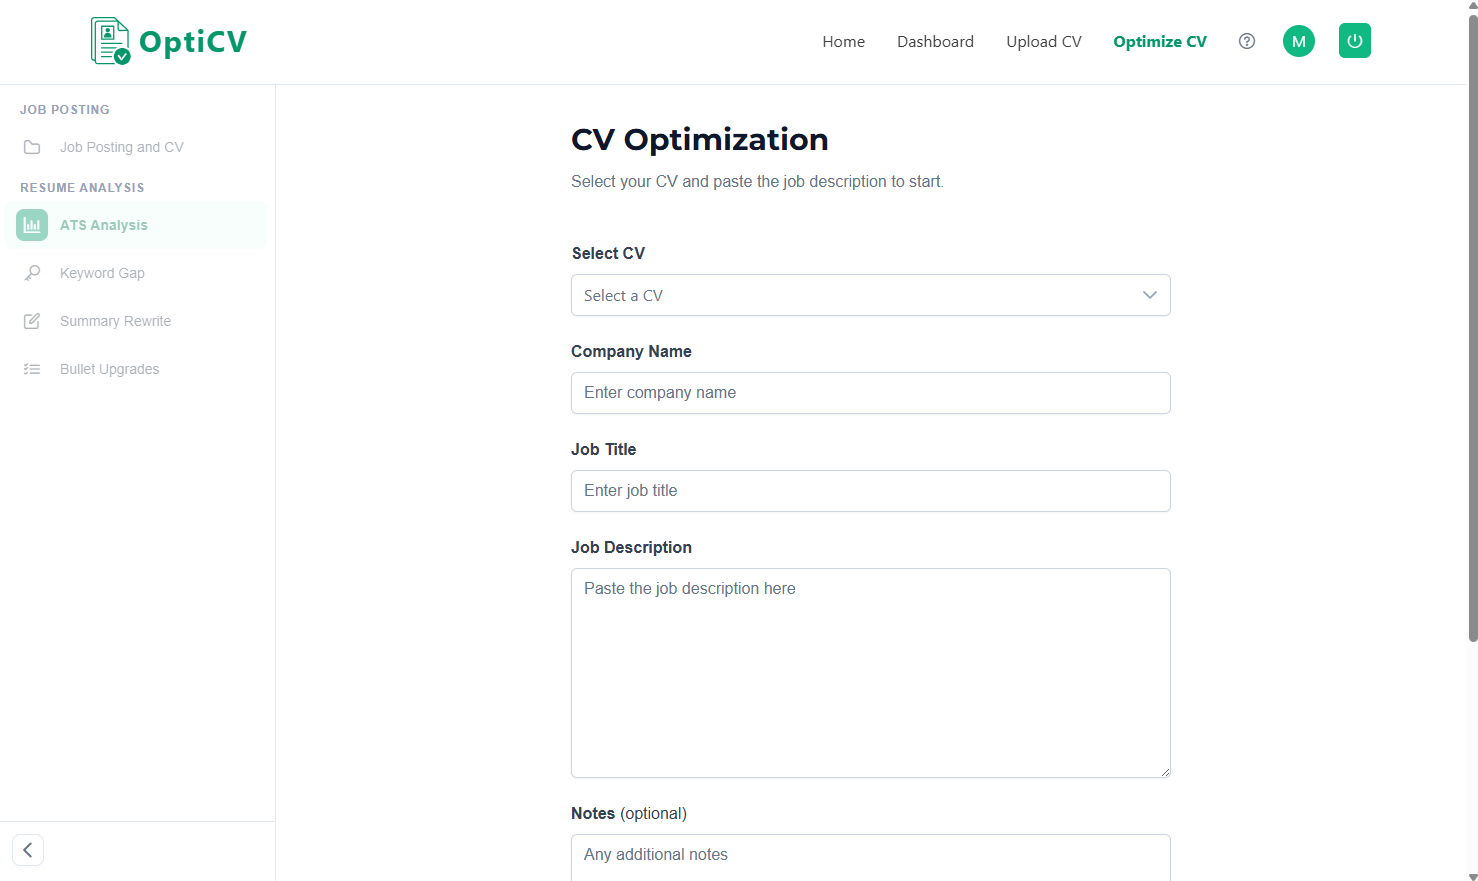Click the 'Job Title' field label
This screenshot has width=1478, height=881.
(x=604, y=449)
